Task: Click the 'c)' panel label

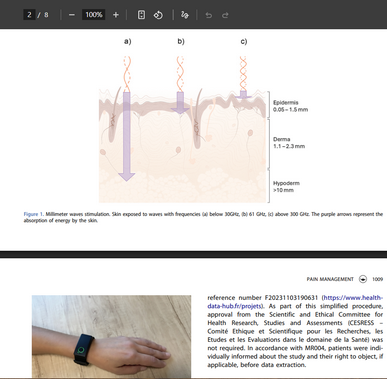Action: point(244,41)
